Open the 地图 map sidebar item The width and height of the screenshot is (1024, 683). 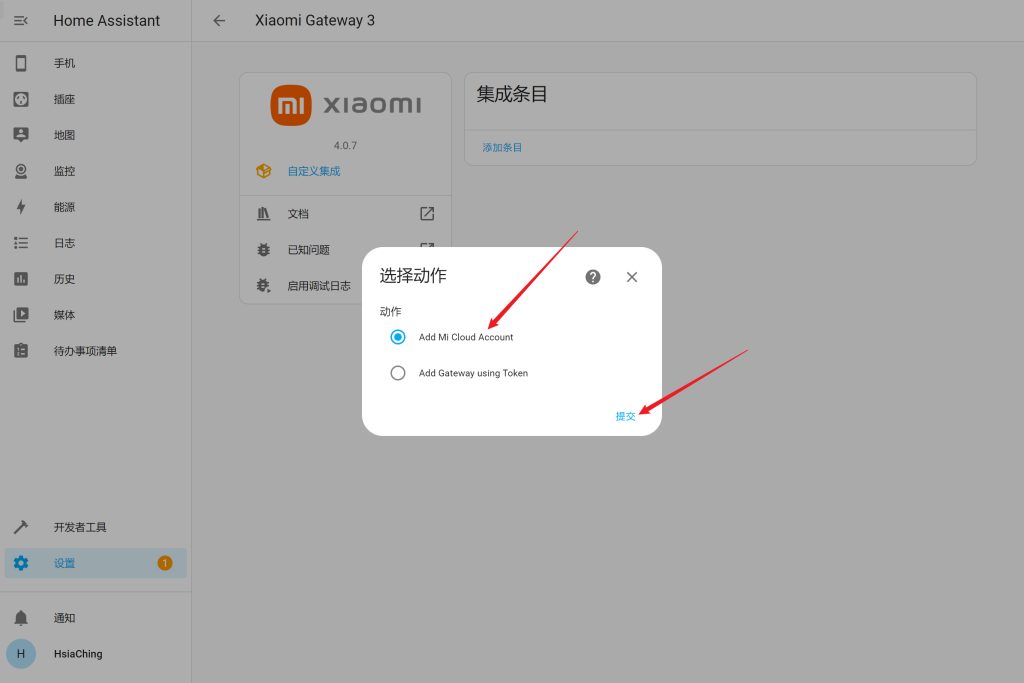95,135
